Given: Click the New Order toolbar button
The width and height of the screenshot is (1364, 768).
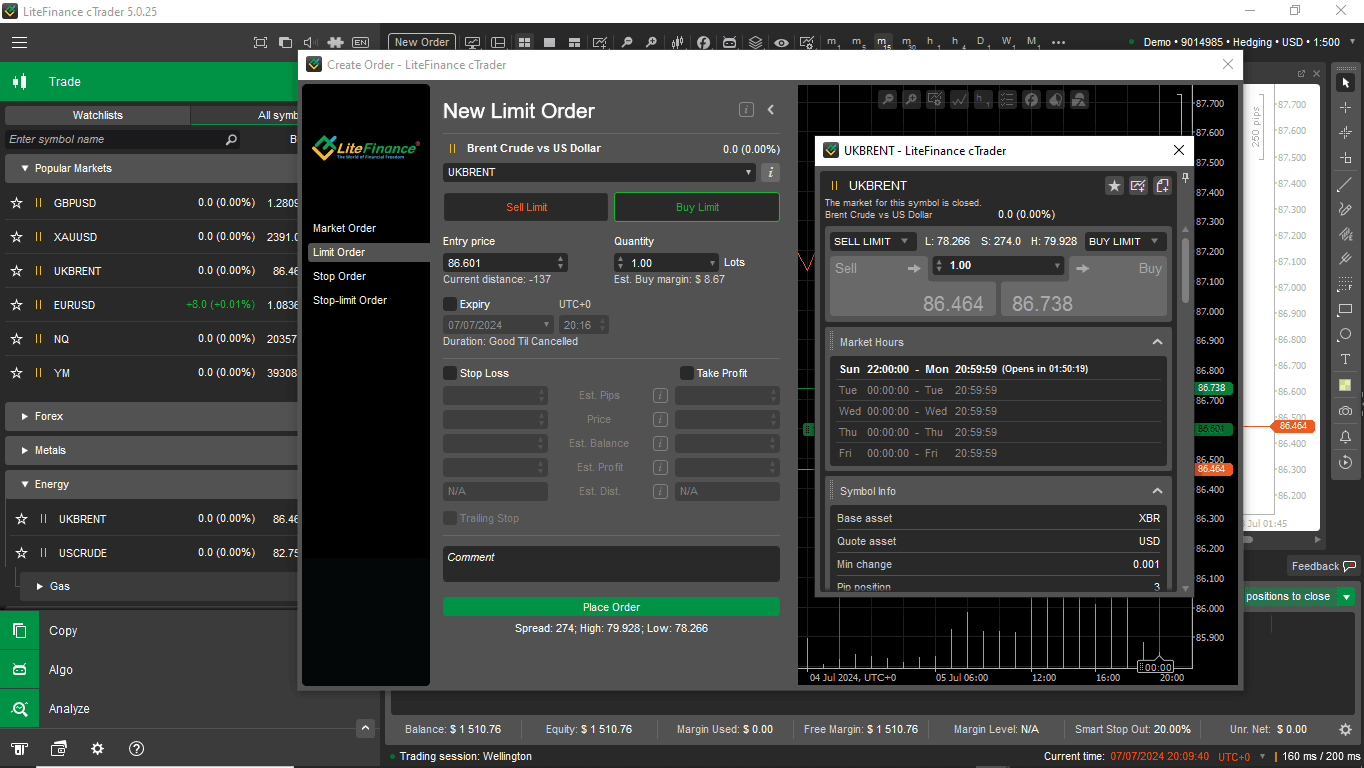Looking at the screenshot, I should click(x=422, y=43).
